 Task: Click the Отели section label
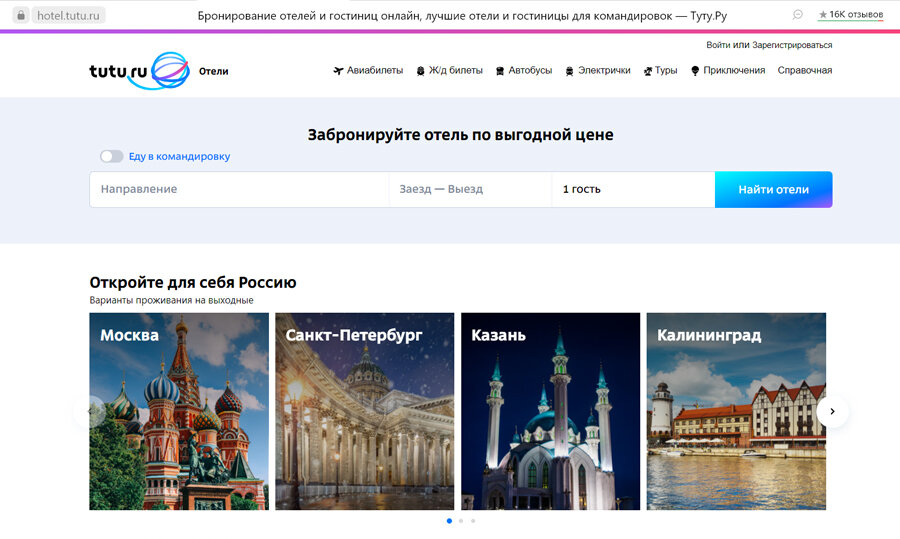[214, 71]
